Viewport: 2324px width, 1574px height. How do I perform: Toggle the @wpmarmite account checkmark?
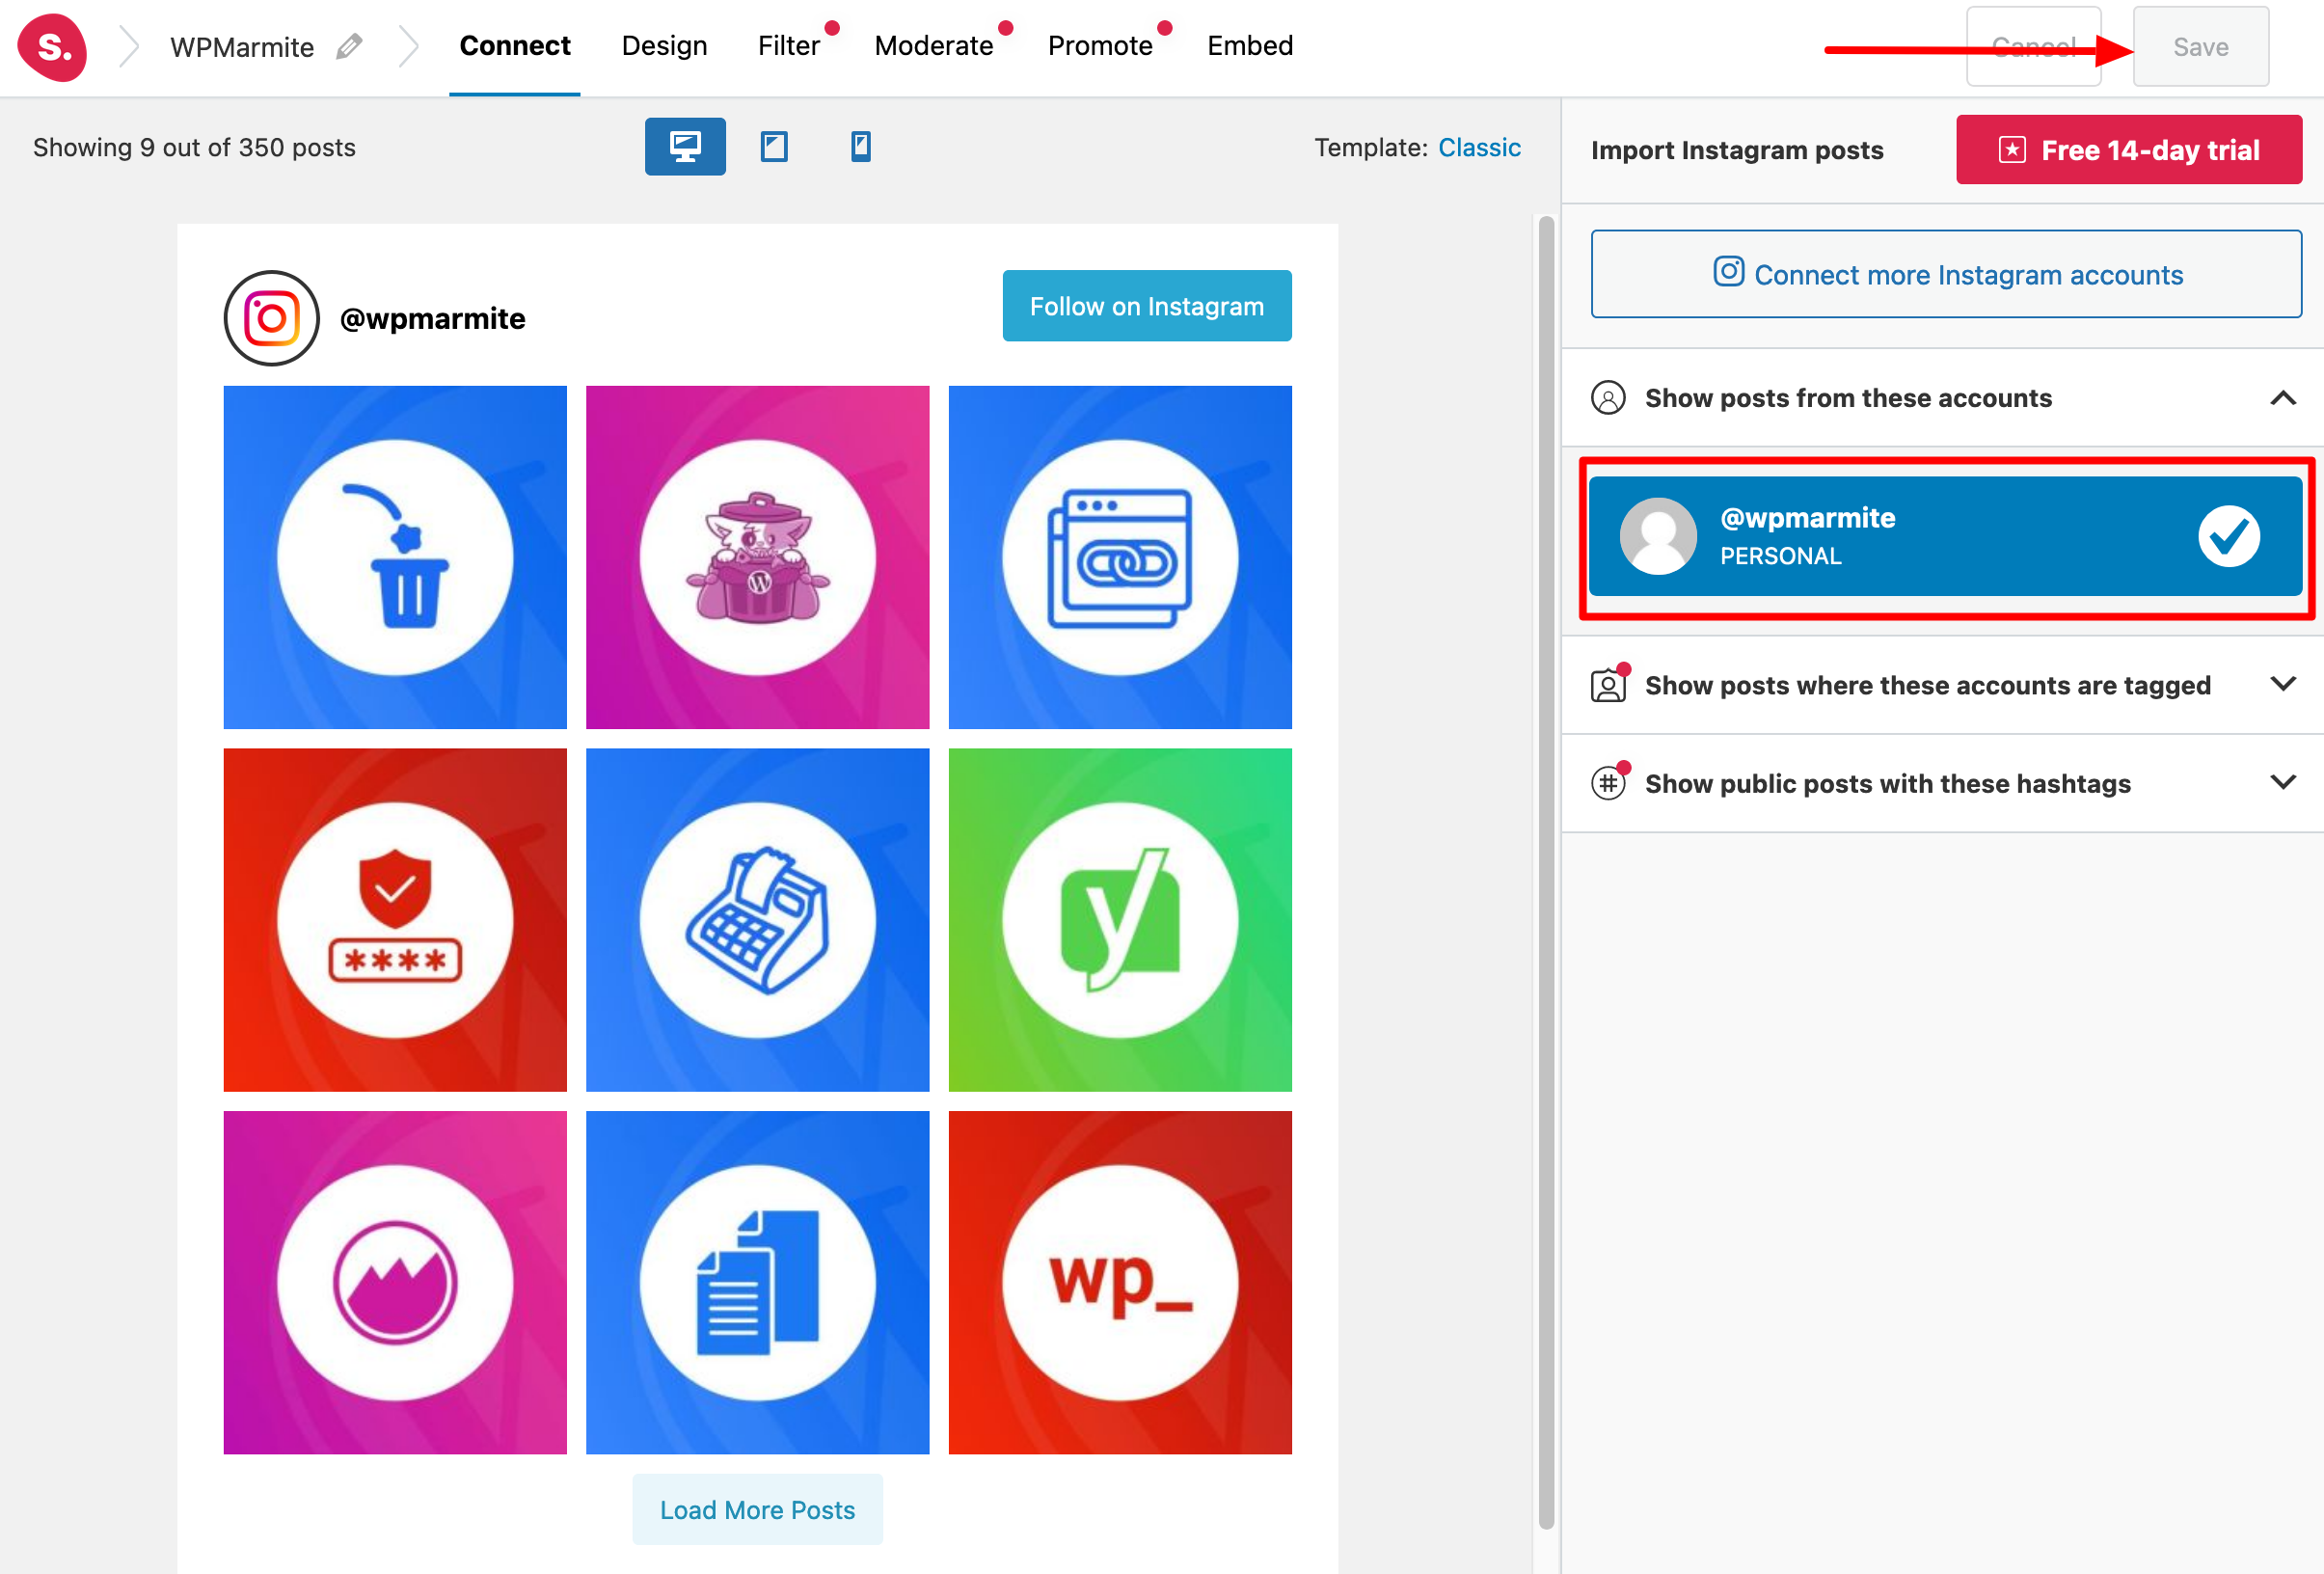click(x=2229, y=536)
